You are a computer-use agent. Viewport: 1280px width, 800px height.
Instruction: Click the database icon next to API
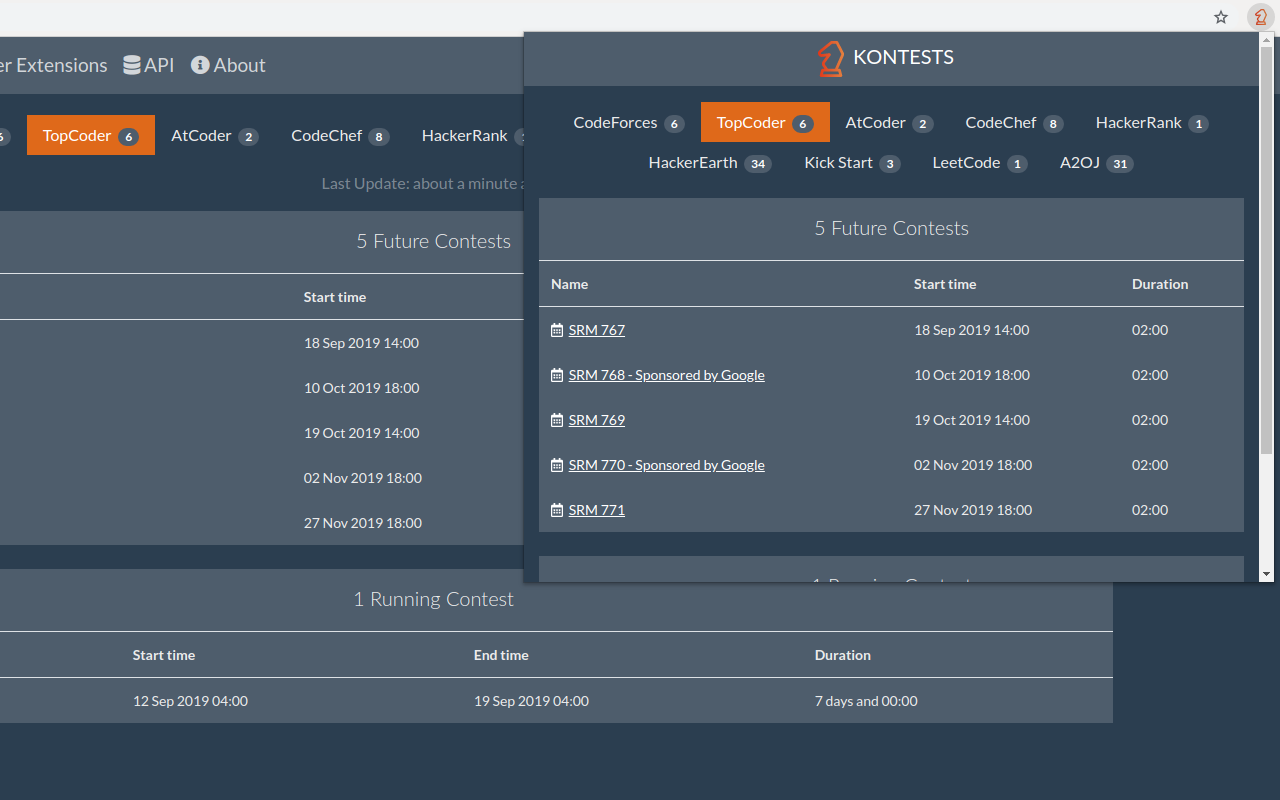[x=132, y=65]
